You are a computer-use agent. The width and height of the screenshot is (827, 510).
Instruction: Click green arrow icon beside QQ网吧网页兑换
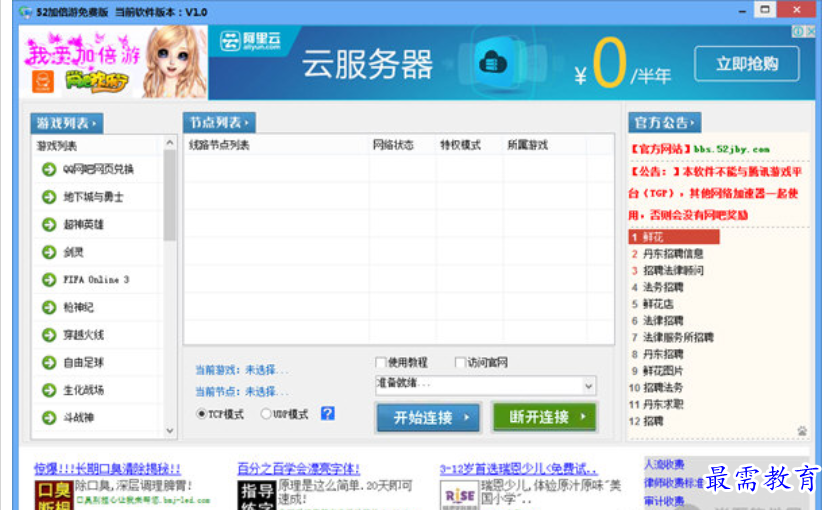point(49,169)
